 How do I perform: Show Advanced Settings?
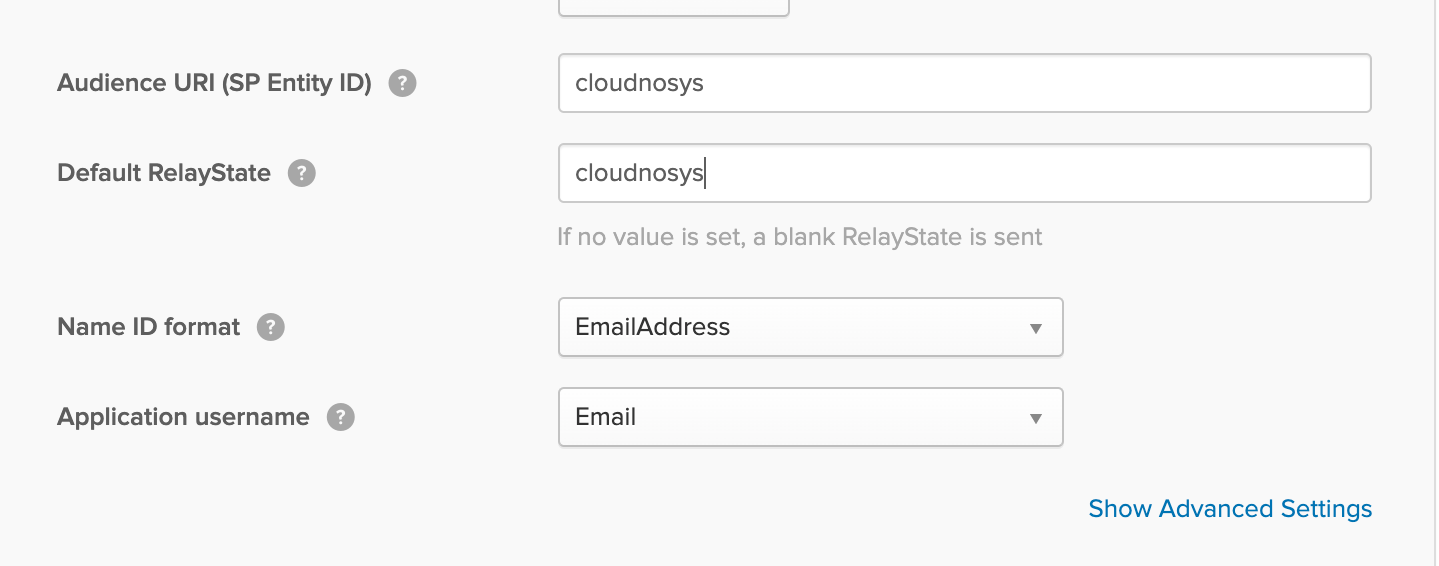[1230, 509]
